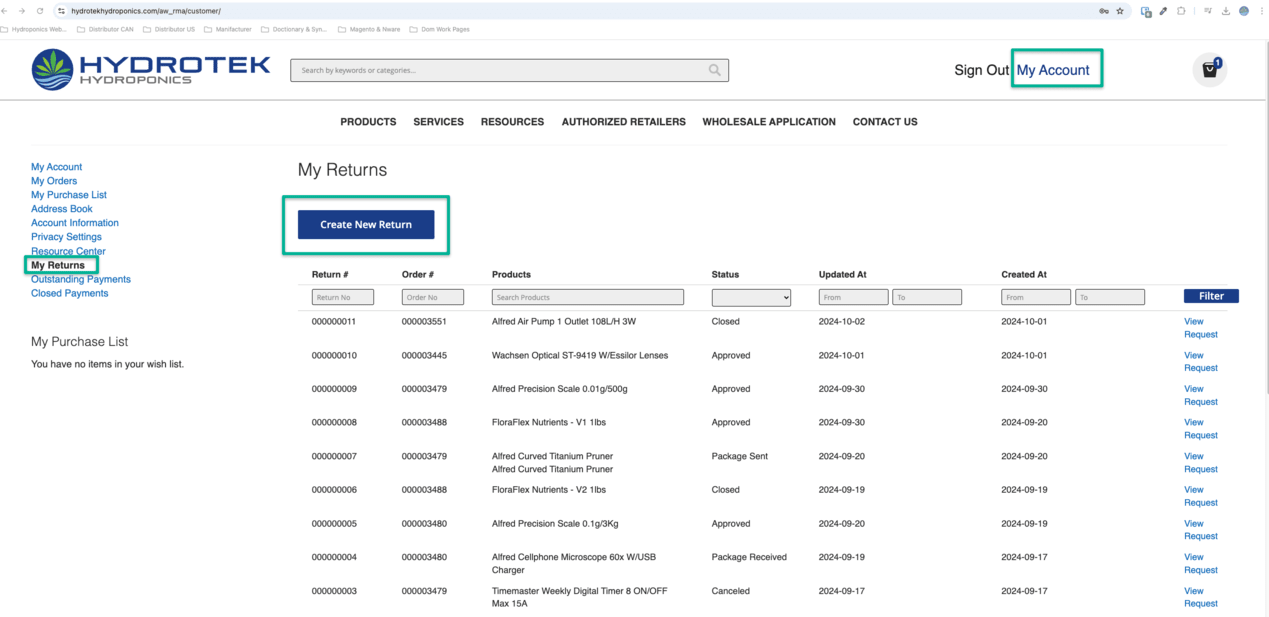View Request for return 000000004
Screen dimensions: 1269x617
[1201, 563]
